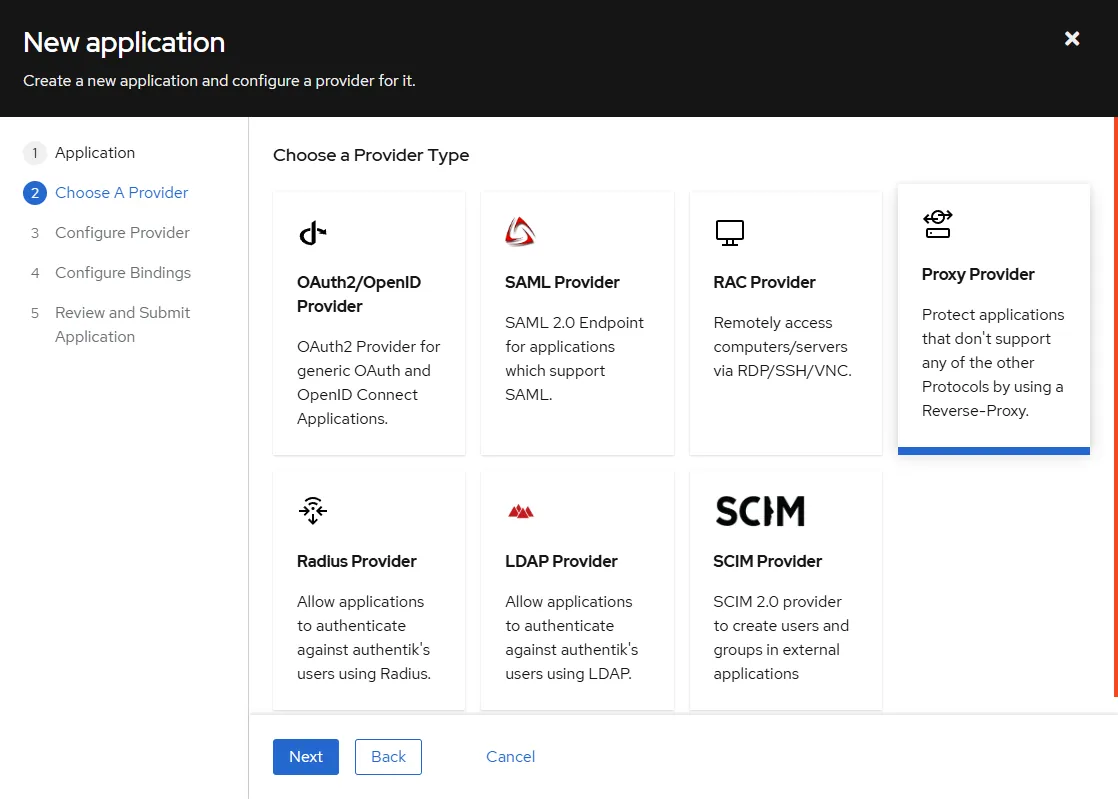Jump to the Configure Provider step

(122, 233)
